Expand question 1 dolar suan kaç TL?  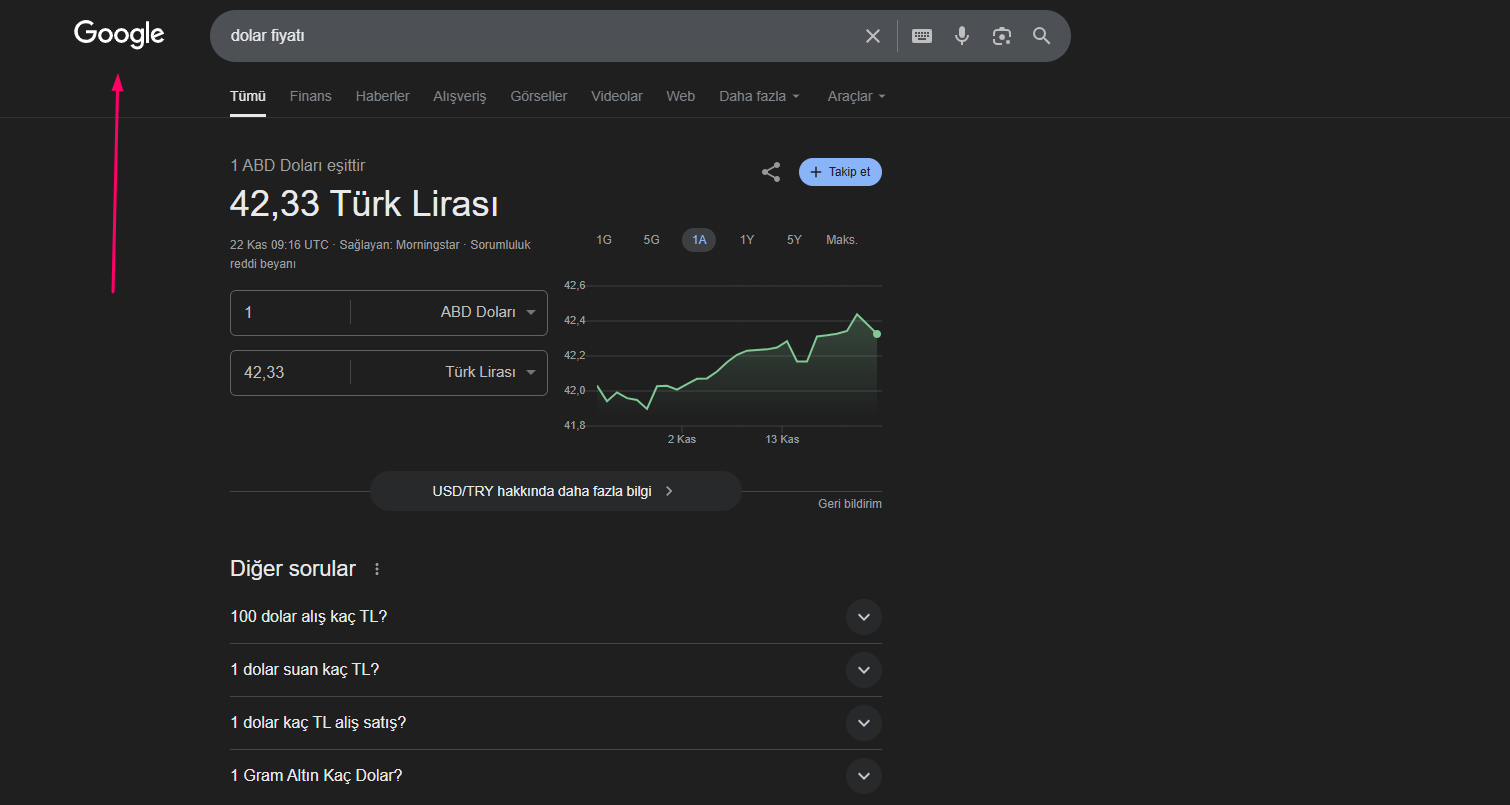[x=556, y=669]
